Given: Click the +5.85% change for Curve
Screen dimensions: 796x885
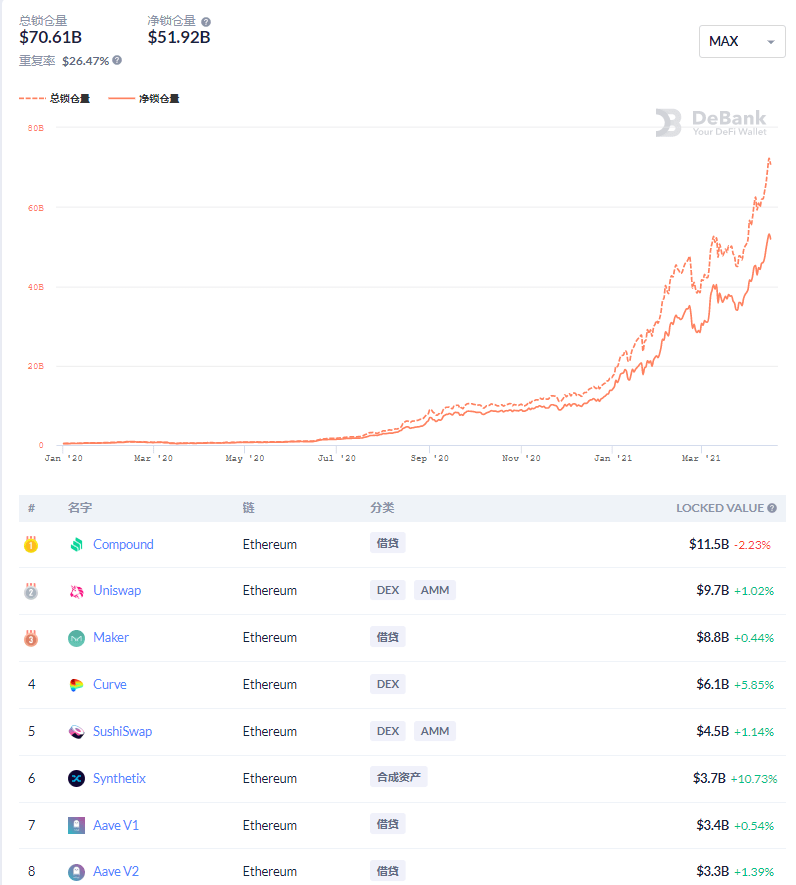Looking at the screenshot, I should 754,685.
